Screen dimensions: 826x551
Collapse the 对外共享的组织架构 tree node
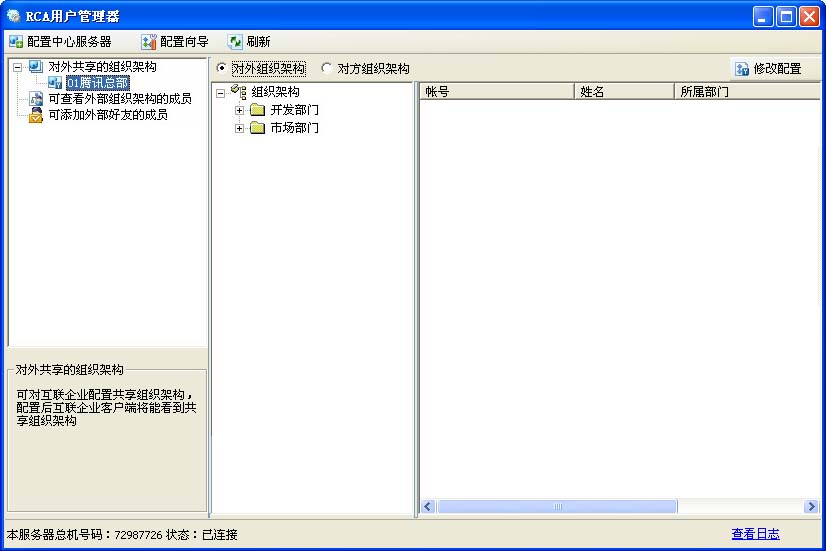coord(17,67)
